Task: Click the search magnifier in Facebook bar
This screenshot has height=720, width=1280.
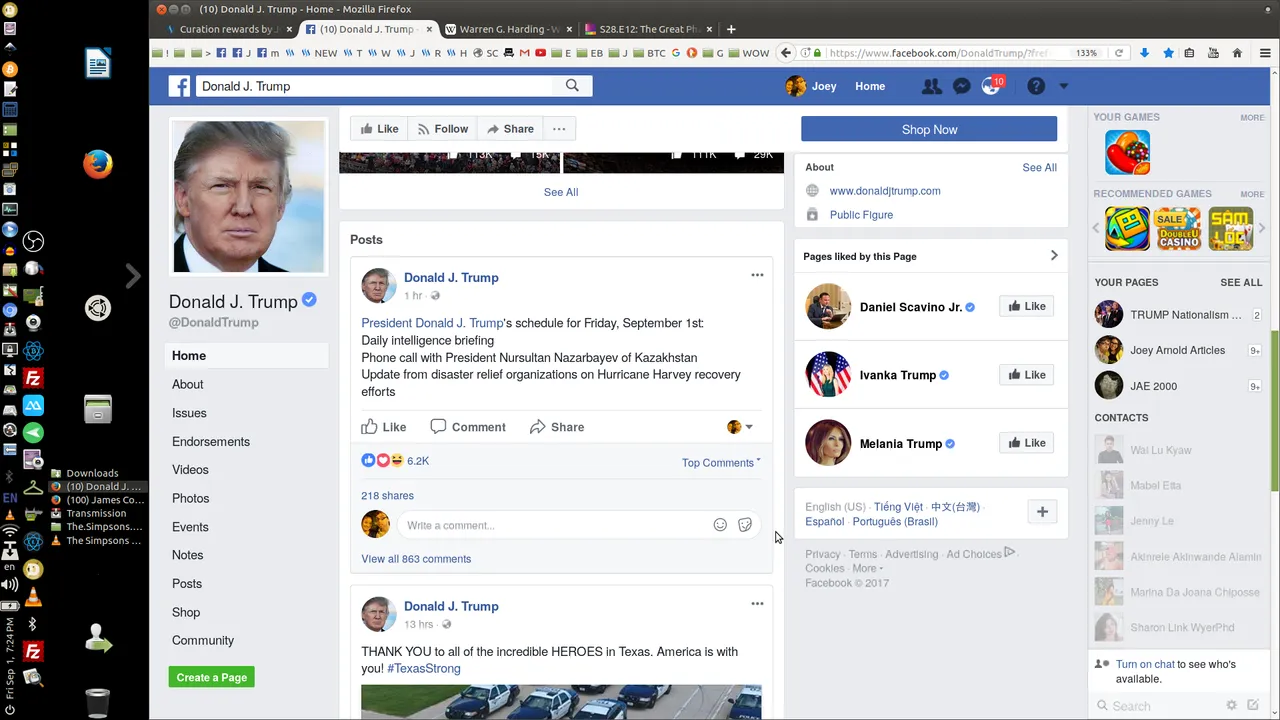Action: coord(572,86)
